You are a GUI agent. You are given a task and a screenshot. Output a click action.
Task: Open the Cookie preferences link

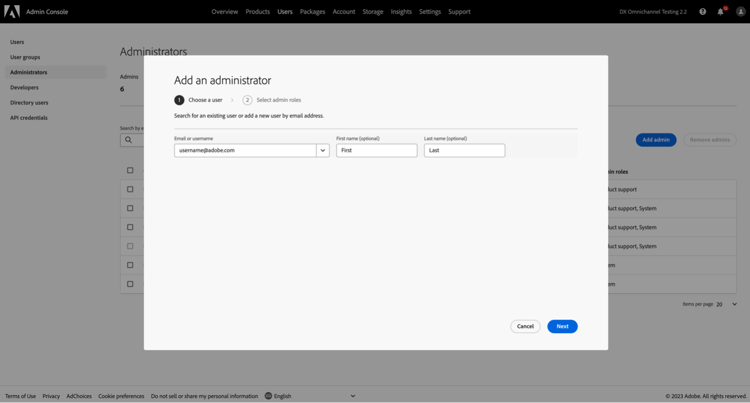pos(121,396)
